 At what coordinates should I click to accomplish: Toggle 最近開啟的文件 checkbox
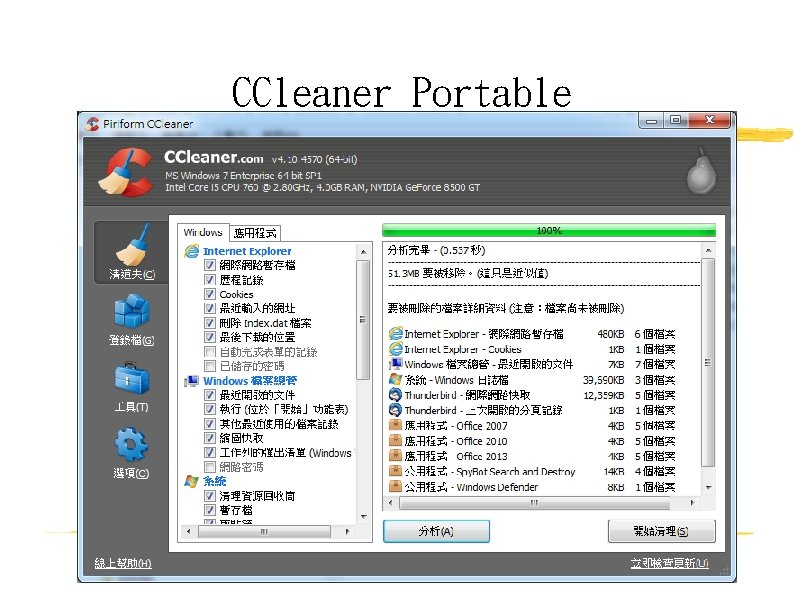click(210, 394)
